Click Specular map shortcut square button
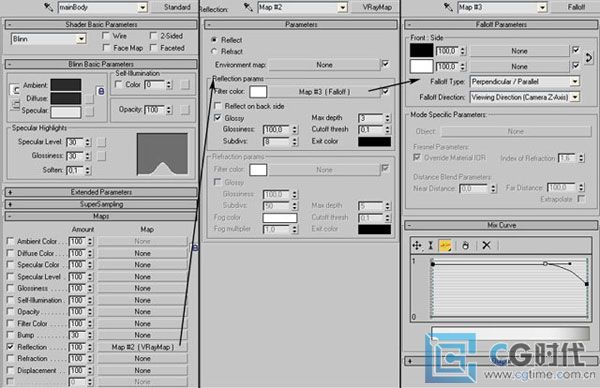Image resolution: width=600 pixels, height=388 pixels. pos(89,112)
